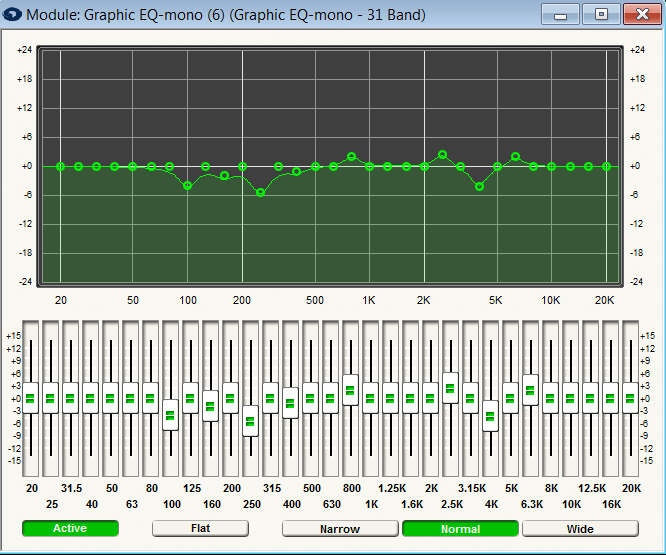Viewport: 666px width, 555px height.
Task: Click the 1K fader handle
Action: click(370, 398)
